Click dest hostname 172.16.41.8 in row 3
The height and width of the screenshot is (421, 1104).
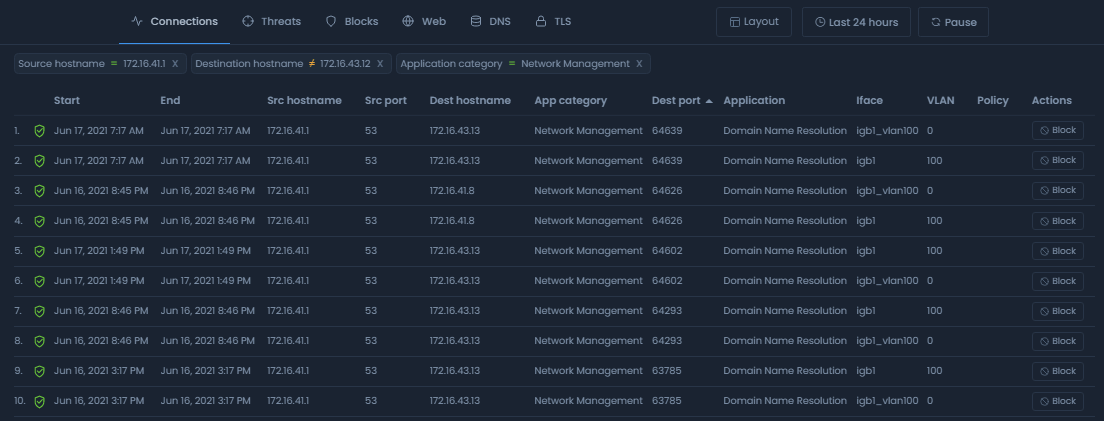tap(452, 191)
